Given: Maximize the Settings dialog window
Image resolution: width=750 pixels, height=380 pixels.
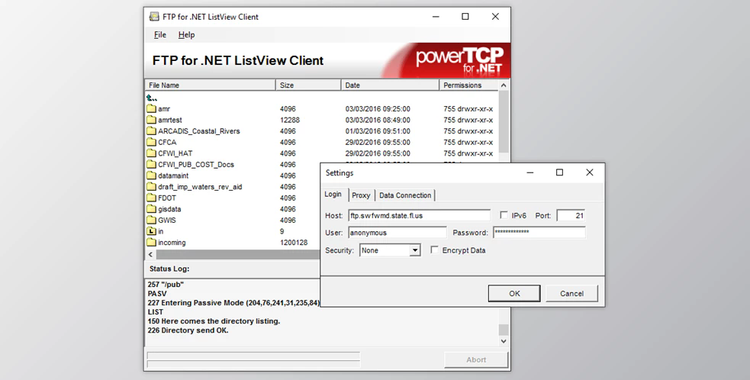Looking at the screenshot, I should pyautogui.click(x=559, y=173).
